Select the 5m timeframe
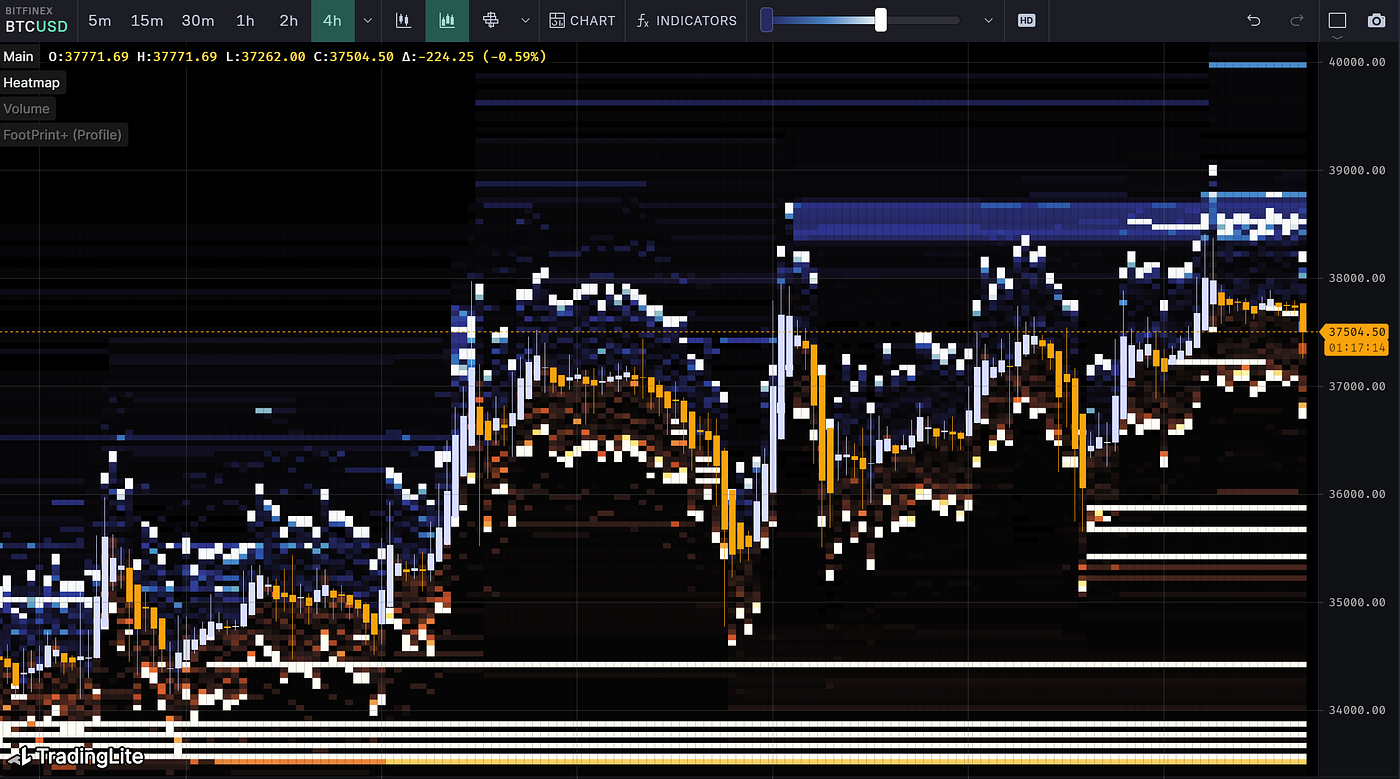The width and height of the screenshot is (1400, 779). pyautogui.click(x=100, y=20)
